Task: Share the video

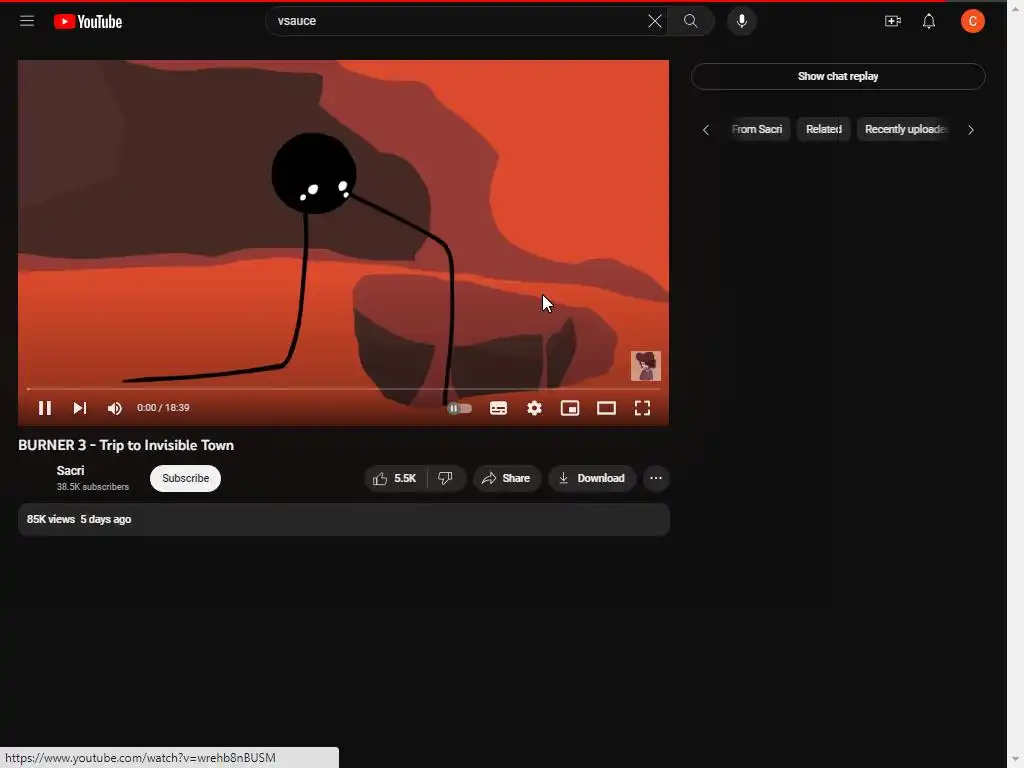Action: tap(506, 479)
